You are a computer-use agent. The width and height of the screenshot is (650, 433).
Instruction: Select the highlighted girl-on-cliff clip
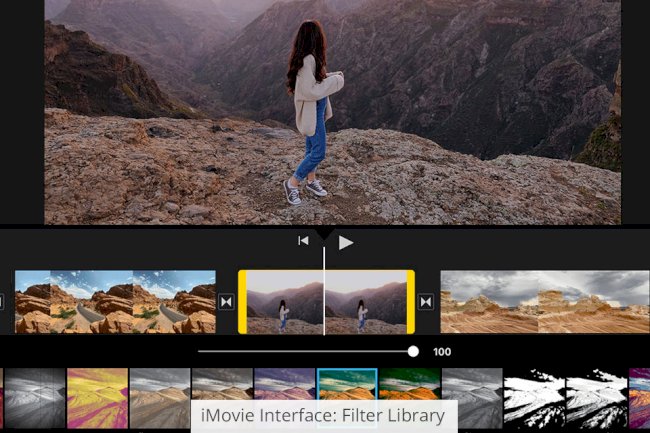click(x=326, y=302)
